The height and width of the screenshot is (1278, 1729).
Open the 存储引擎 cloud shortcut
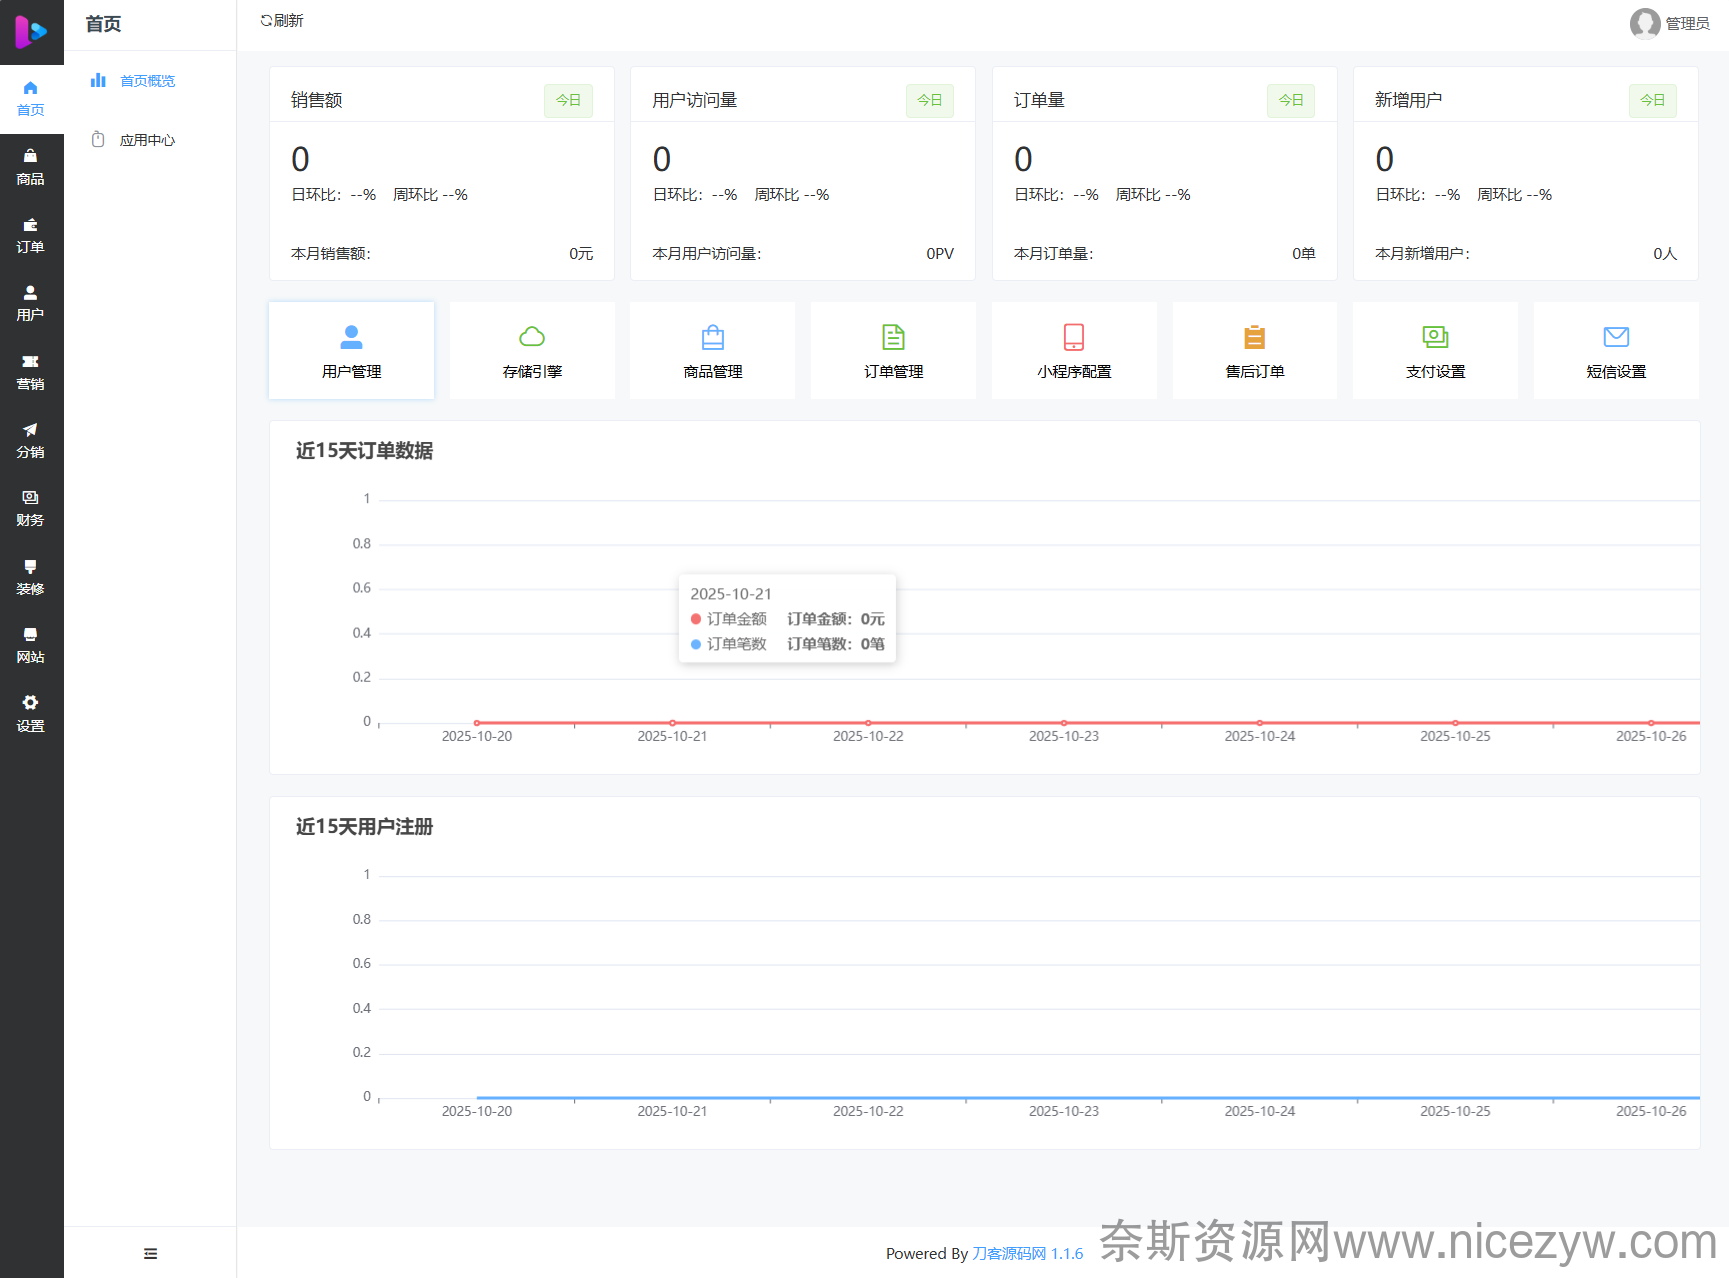(532, 351)
